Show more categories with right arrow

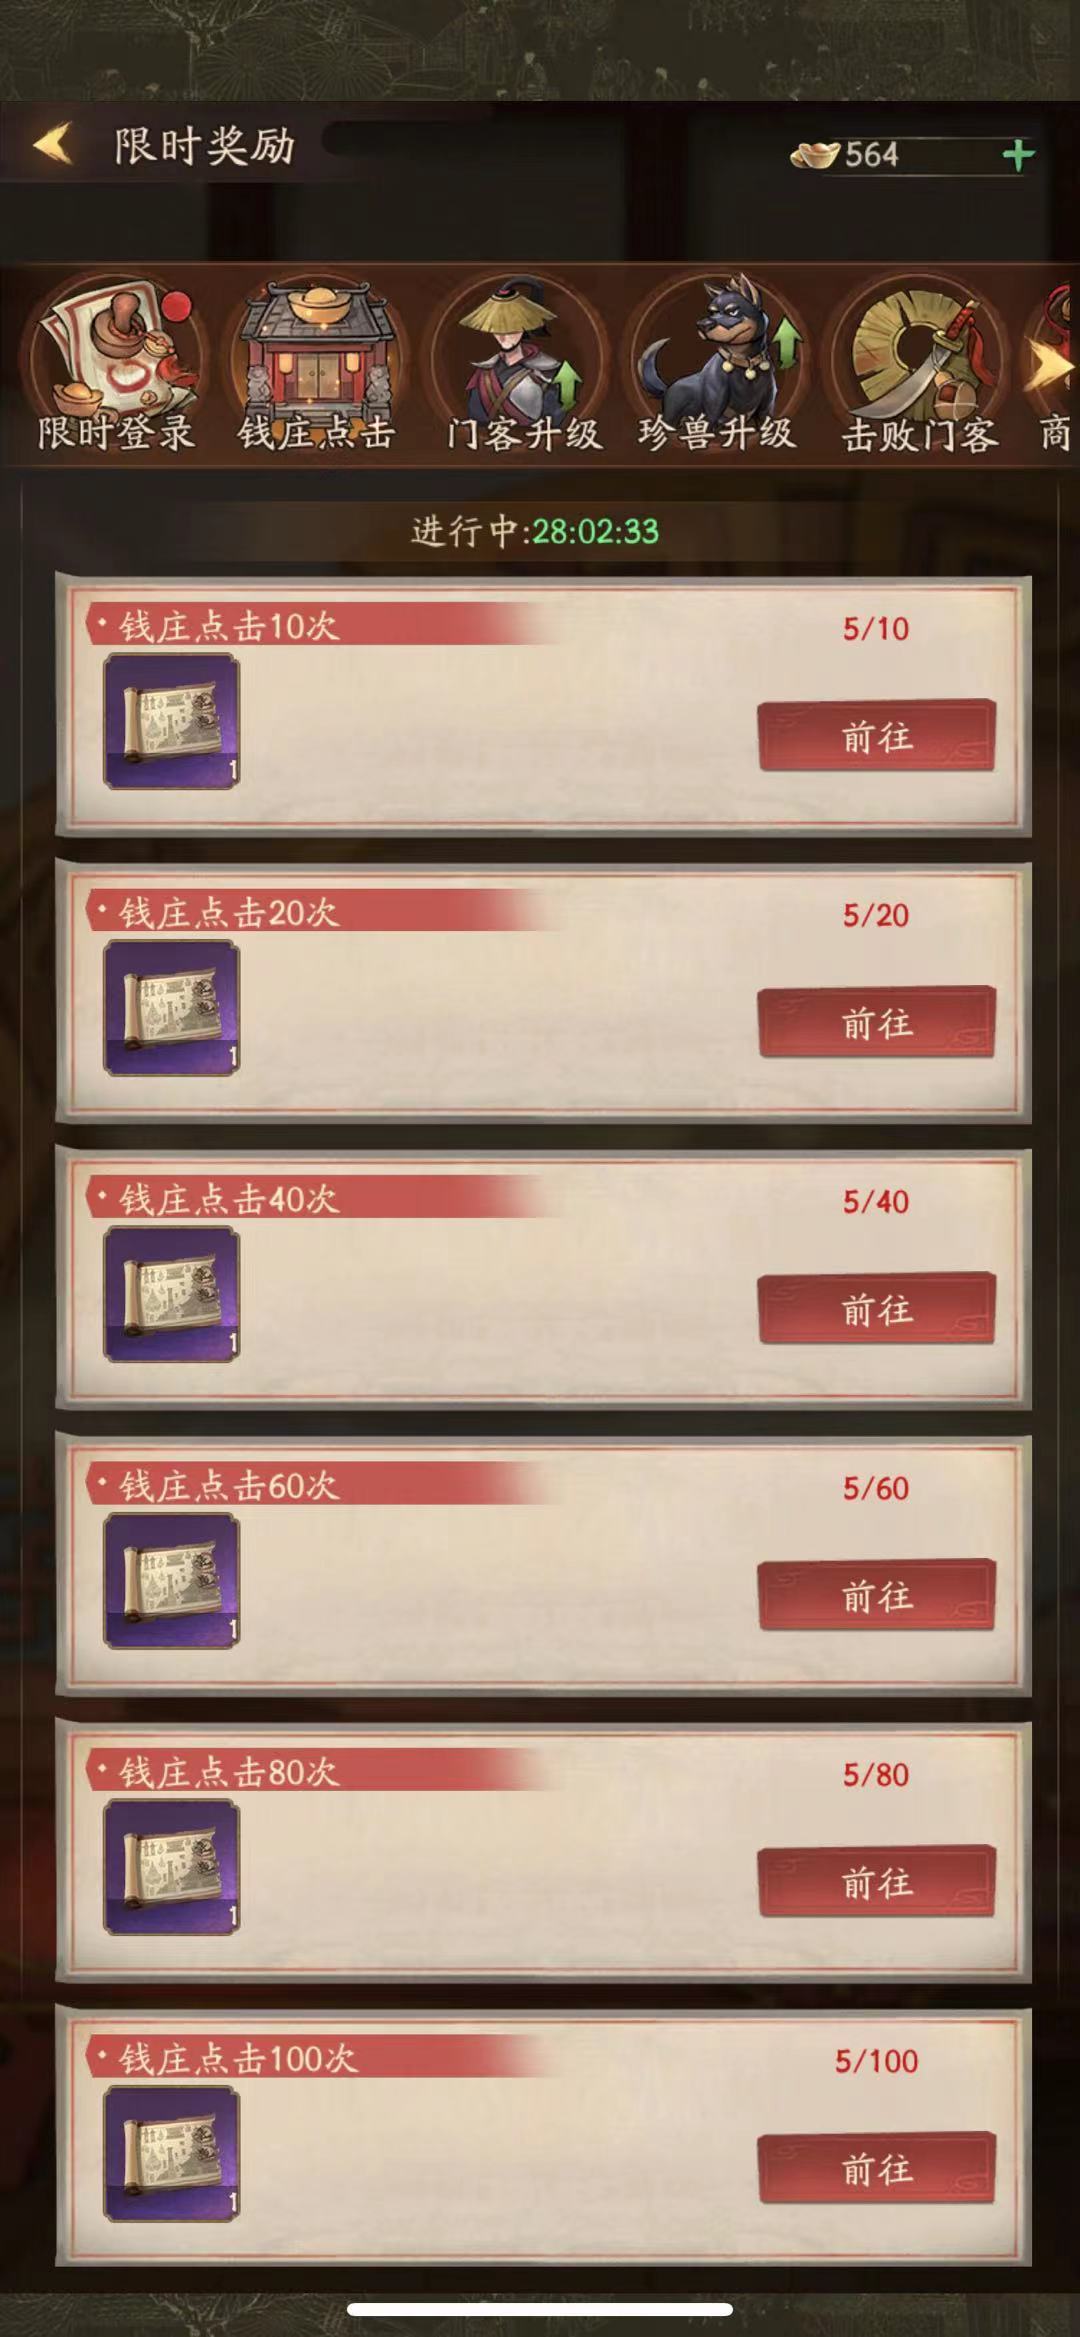coord(1054,365)
